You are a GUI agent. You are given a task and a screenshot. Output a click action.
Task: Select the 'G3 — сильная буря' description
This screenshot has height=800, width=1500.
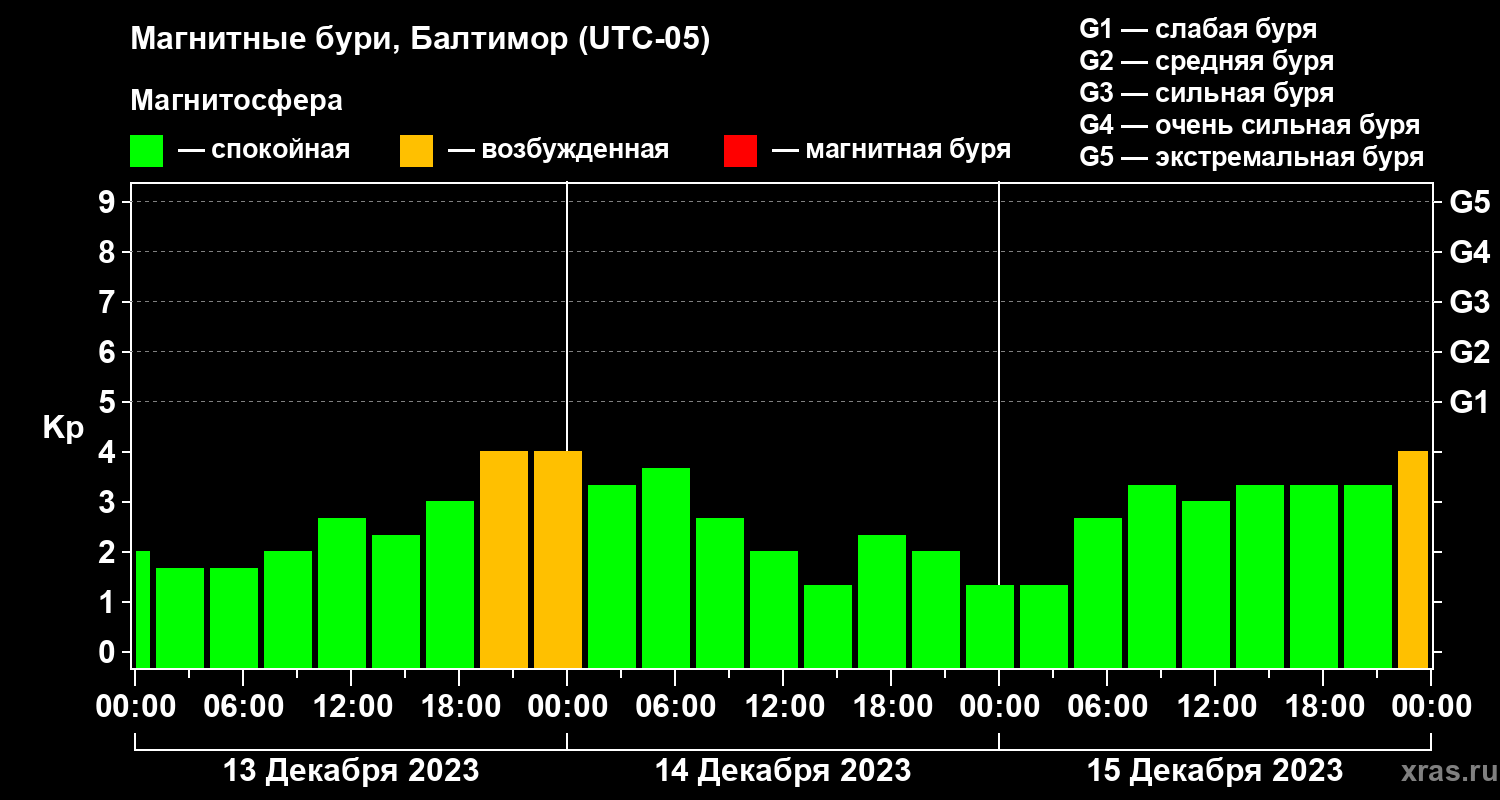click(1207, 93)
